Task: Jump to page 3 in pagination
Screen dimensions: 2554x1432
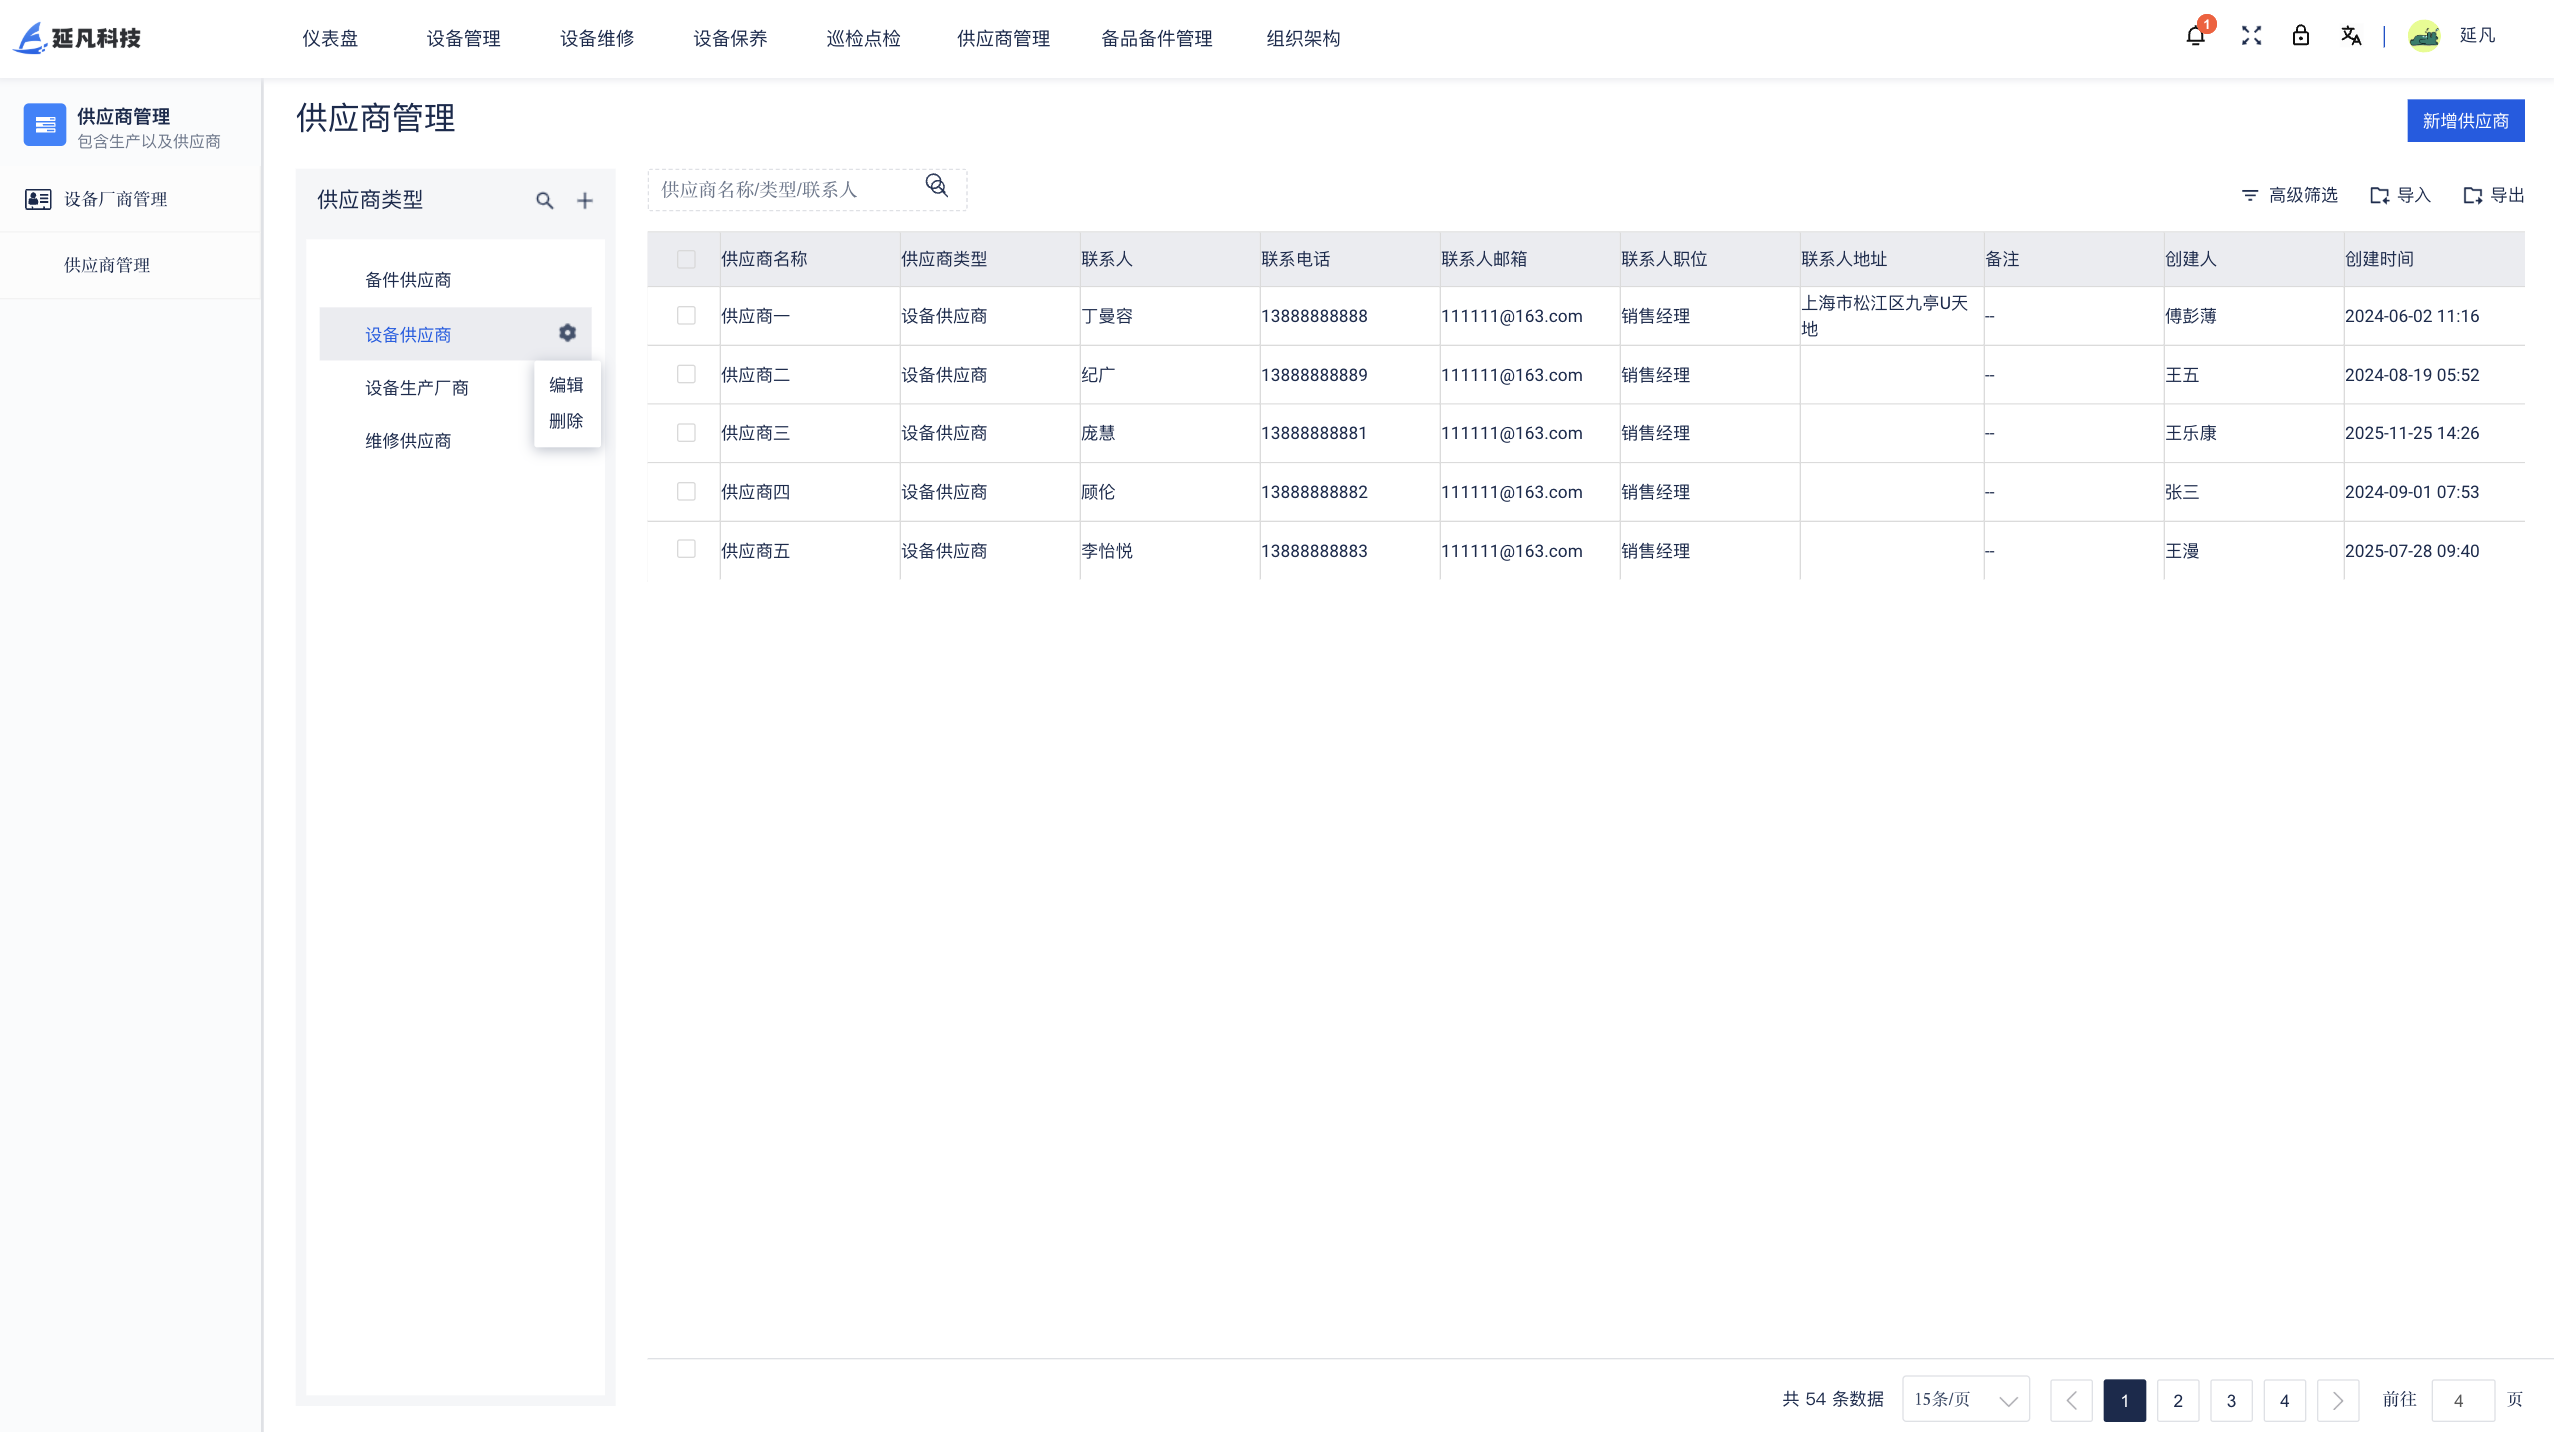Action: click(2230, 1400)
